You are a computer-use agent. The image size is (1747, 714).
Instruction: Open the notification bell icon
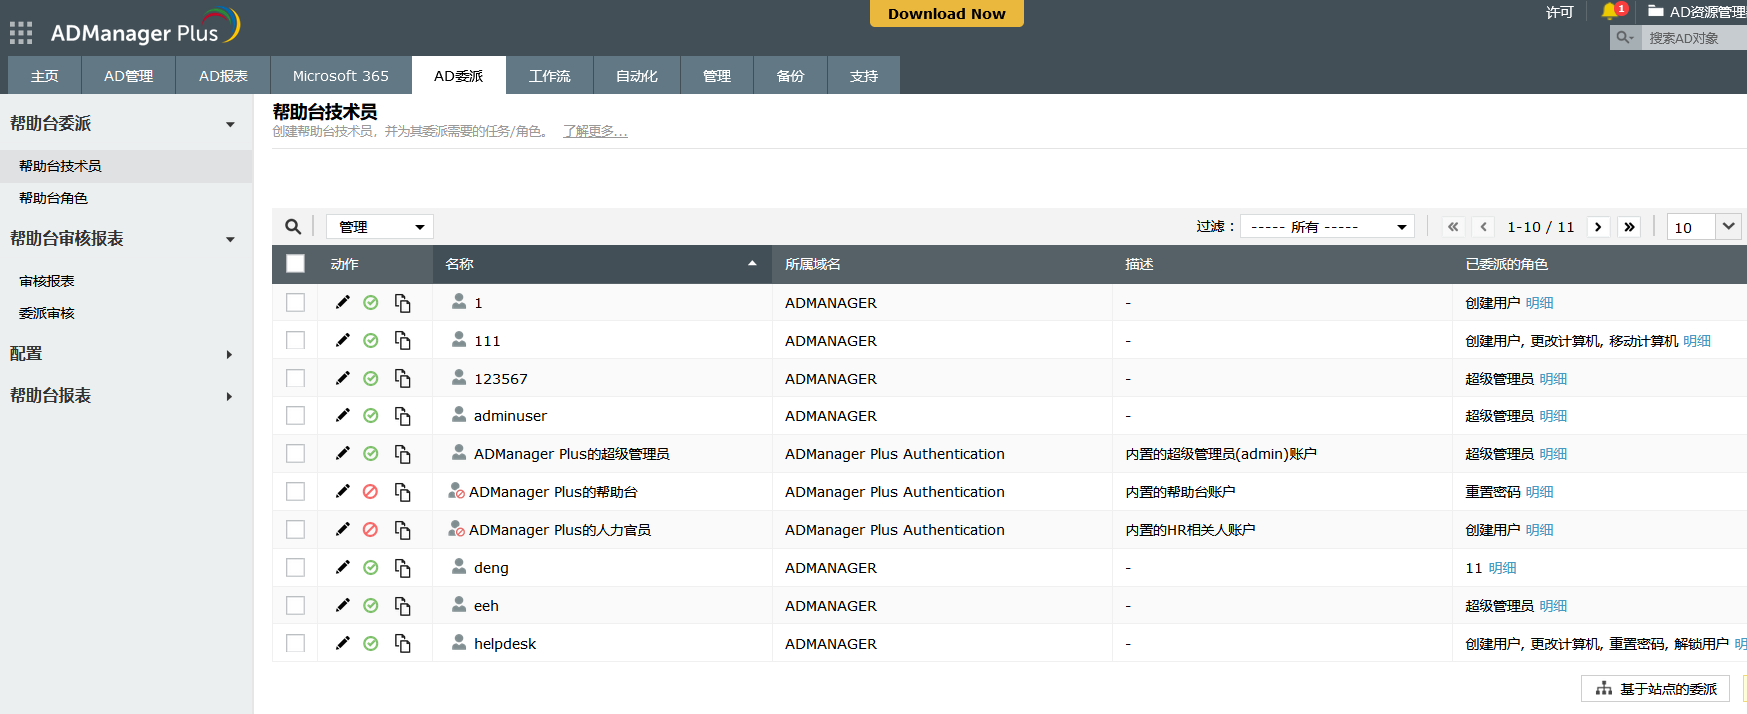[1609, 12]
